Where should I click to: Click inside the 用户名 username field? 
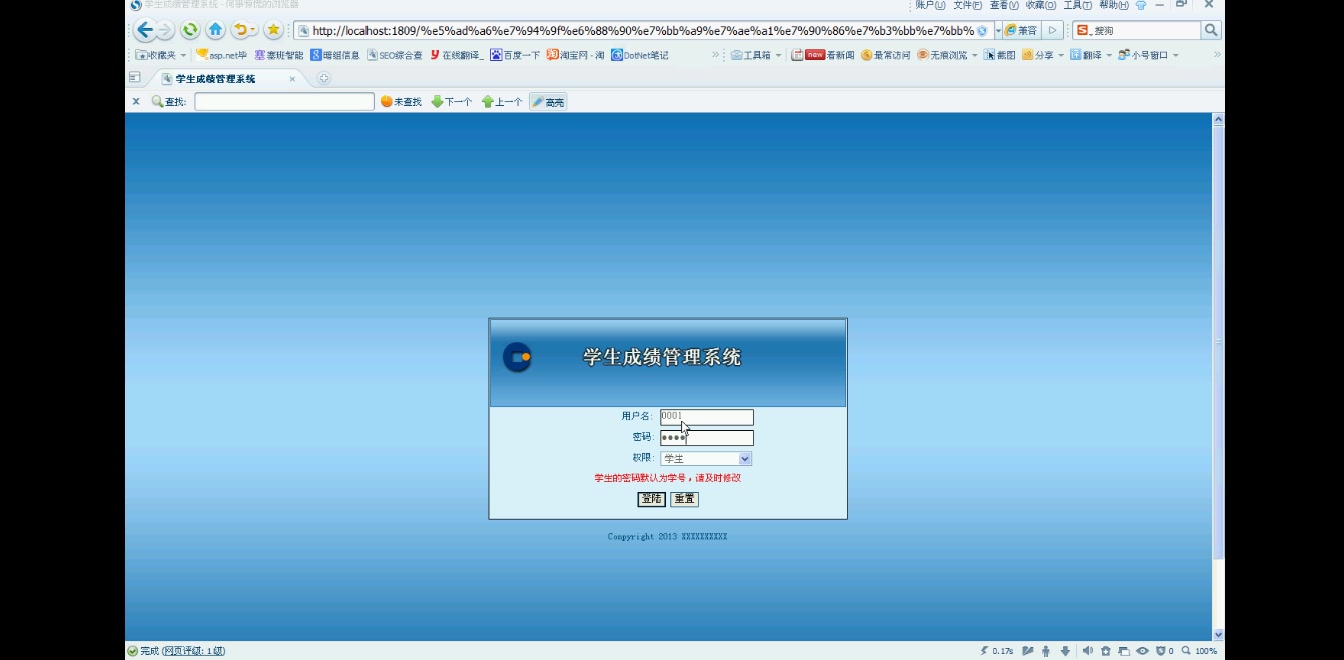click(x=705, y=417)
